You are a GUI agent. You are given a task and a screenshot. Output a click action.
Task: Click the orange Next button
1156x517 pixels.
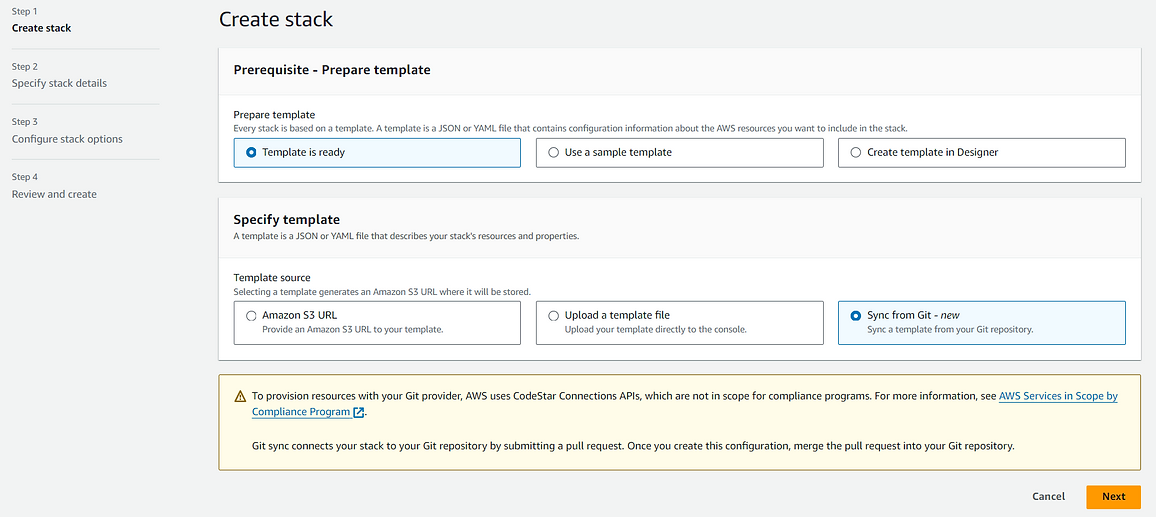[x=1113, y=496]
